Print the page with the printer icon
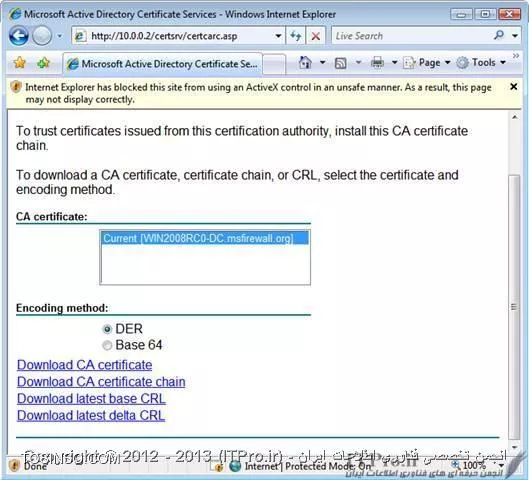The width and height of the screenshot is (529, 480). tap(377, 63)
